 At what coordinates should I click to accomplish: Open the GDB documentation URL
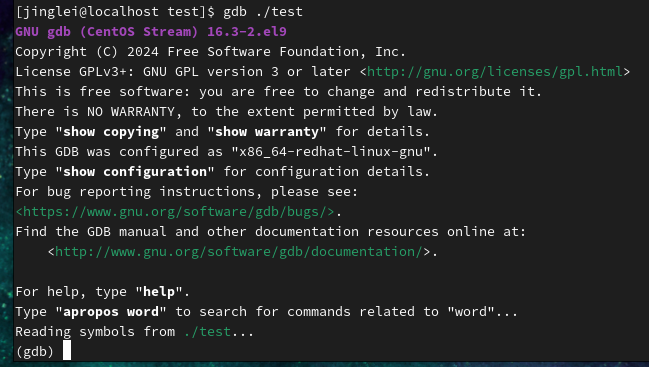[238, 252]
